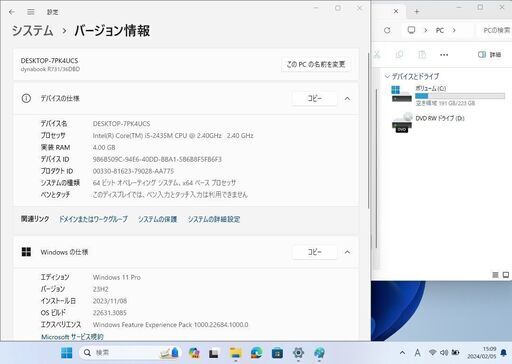Collapse the デバイスとドライブ group in Explorer
The image size is (512, 364).
click(x=387, y=76)
